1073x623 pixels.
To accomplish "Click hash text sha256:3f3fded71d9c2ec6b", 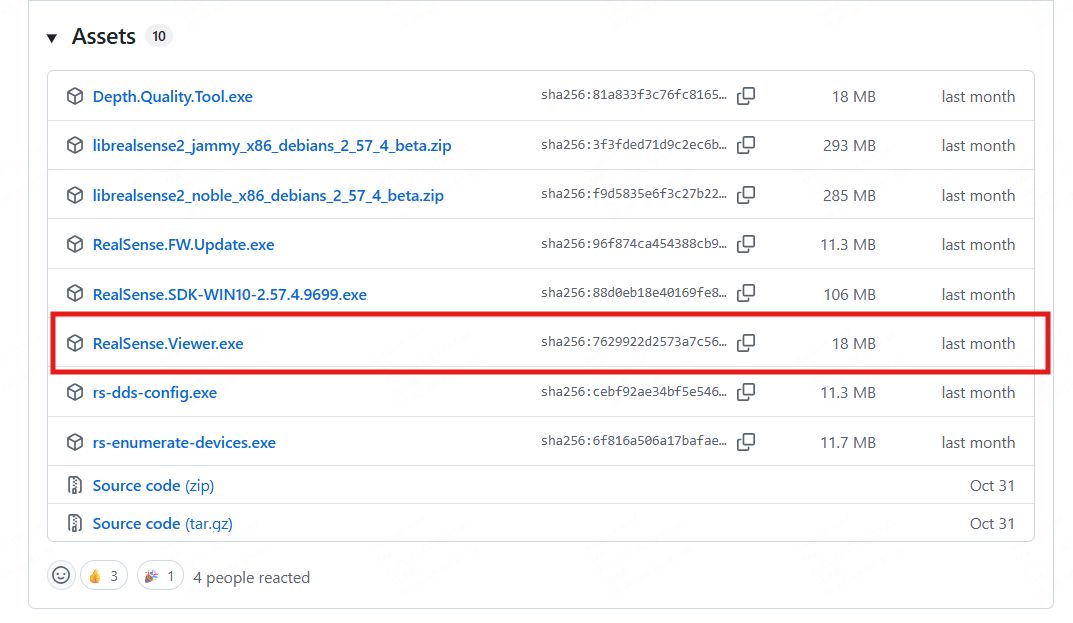I will [634, 144].
